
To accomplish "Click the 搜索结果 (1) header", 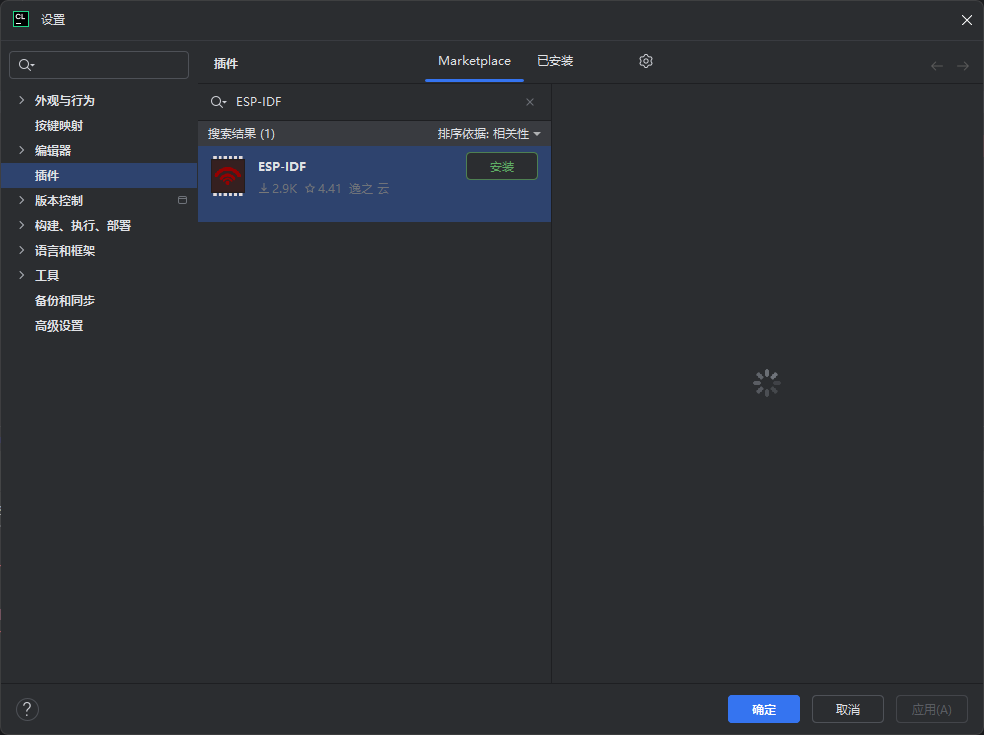I will (242, 134).
